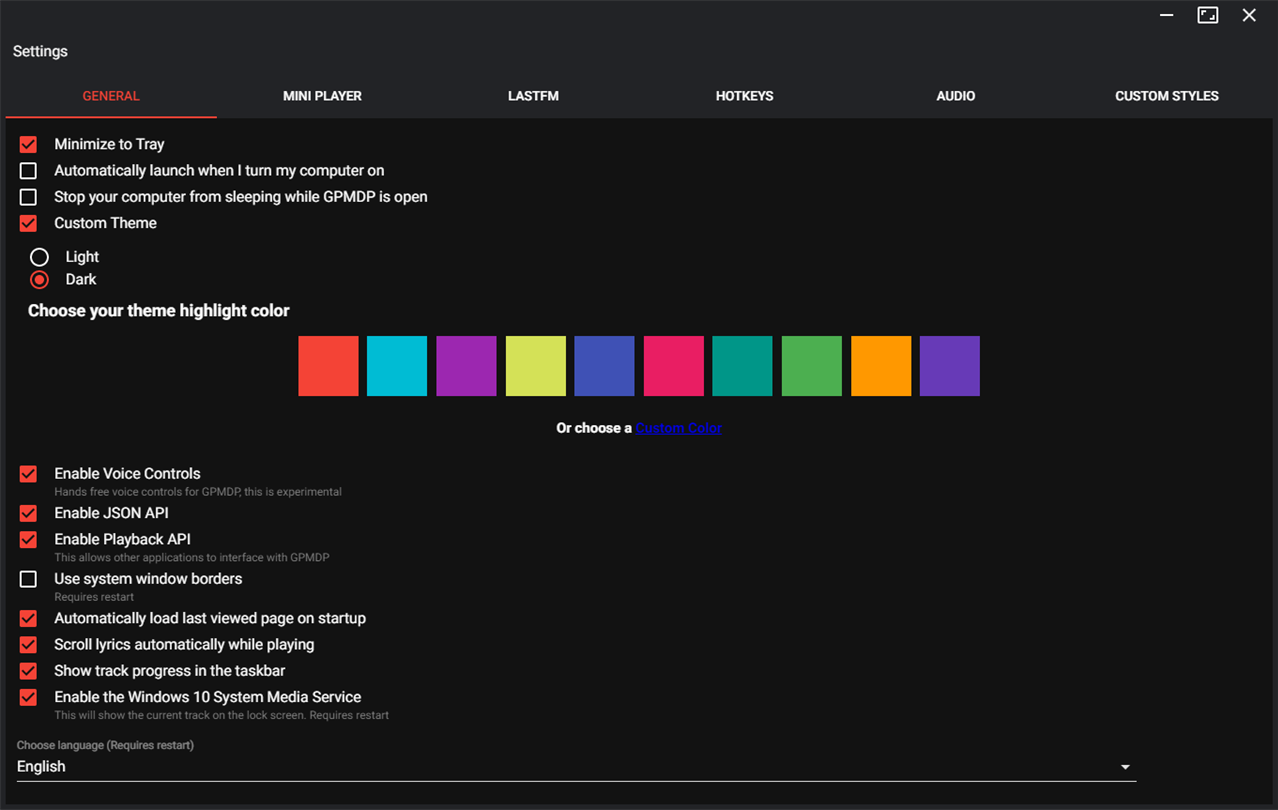This screenshot has width=1278, height=810.
Task: Toggle auto-load last viewed page checkbox
Action: [28, 618]
